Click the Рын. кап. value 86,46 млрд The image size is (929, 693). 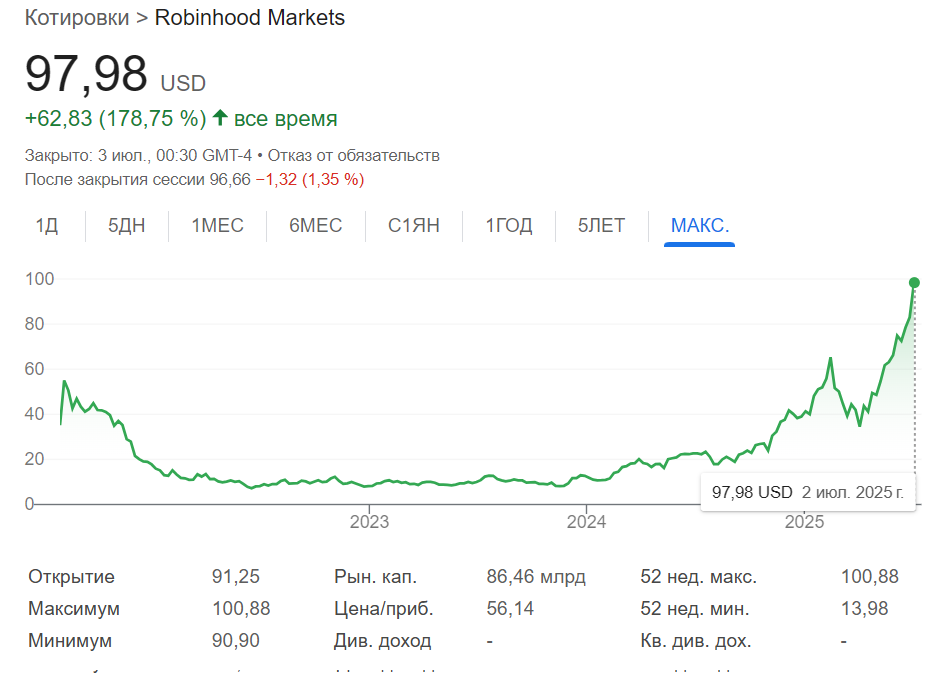tap(536, 577)
